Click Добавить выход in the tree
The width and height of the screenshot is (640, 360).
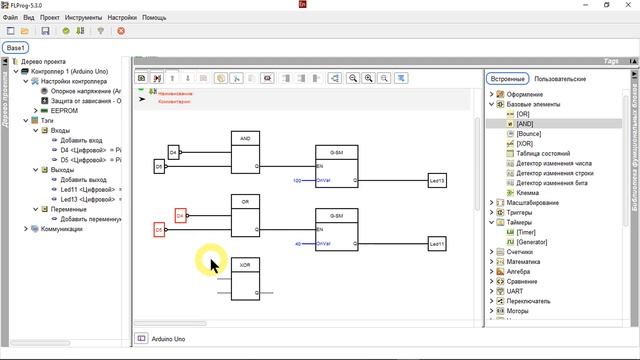click(x=84, y=180)
